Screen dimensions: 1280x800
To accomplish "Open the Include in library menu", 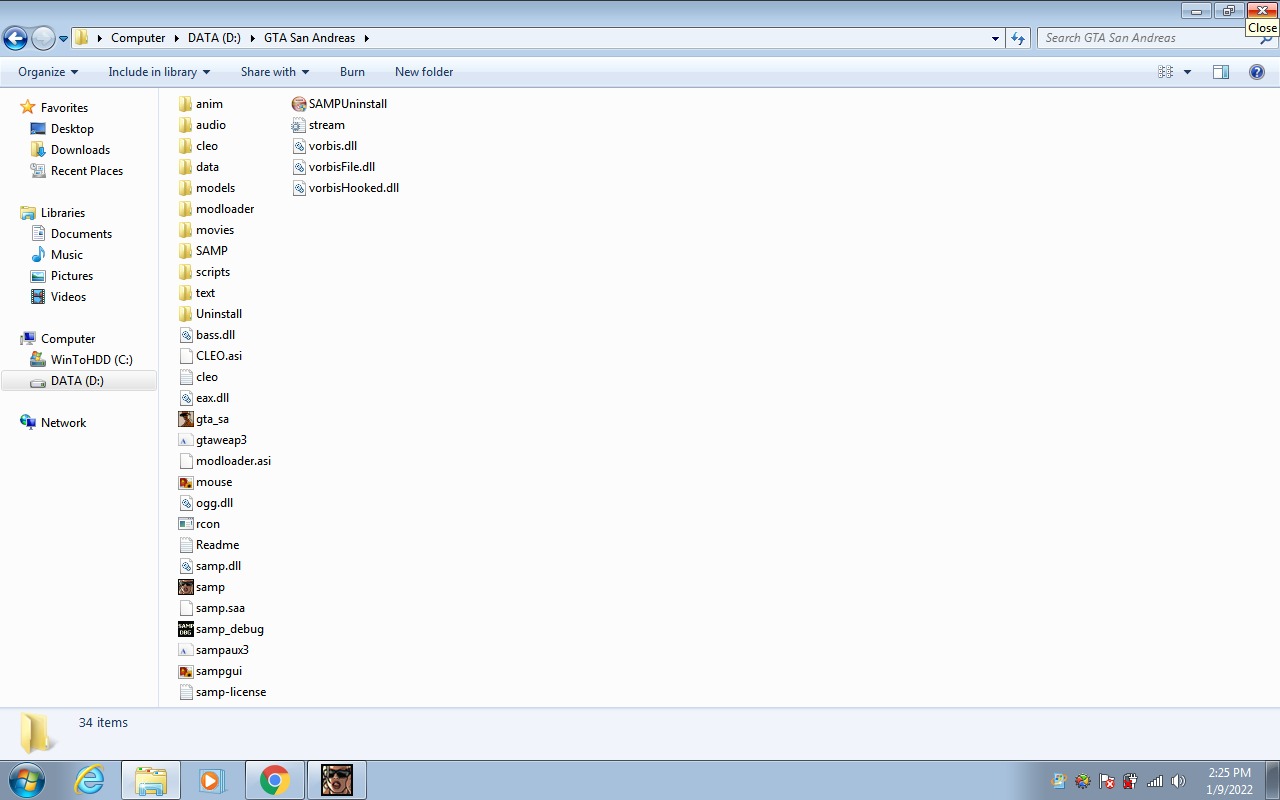I will [159, 72].
